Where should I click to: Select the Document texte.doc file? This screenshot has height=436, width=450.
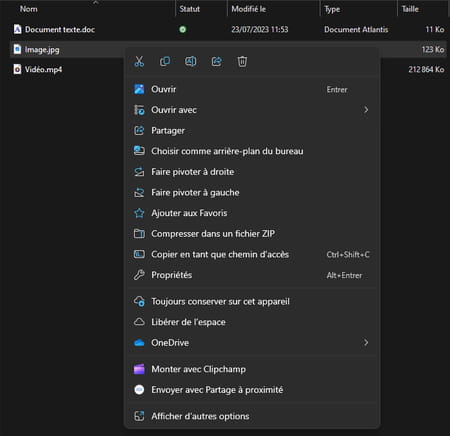click(60, 30)
